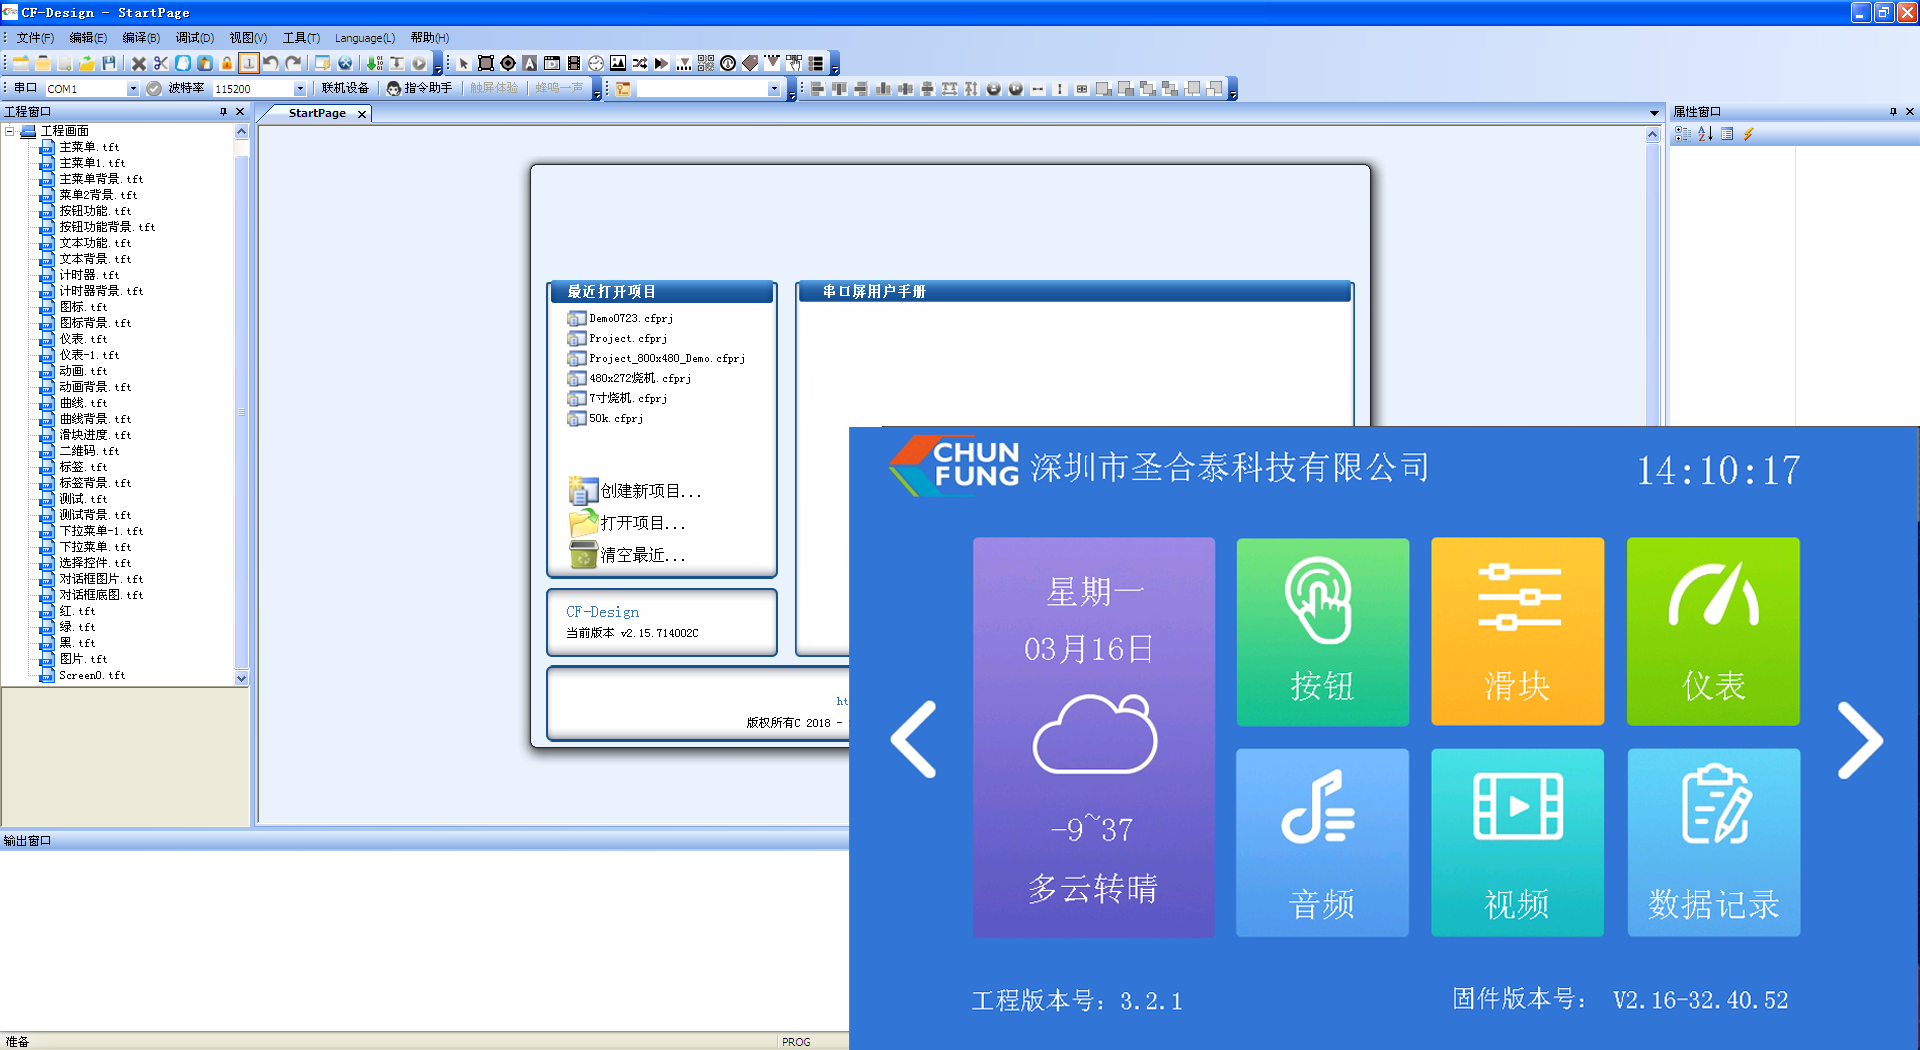Select the text 'A' control tool

click(x=530, y=63)
